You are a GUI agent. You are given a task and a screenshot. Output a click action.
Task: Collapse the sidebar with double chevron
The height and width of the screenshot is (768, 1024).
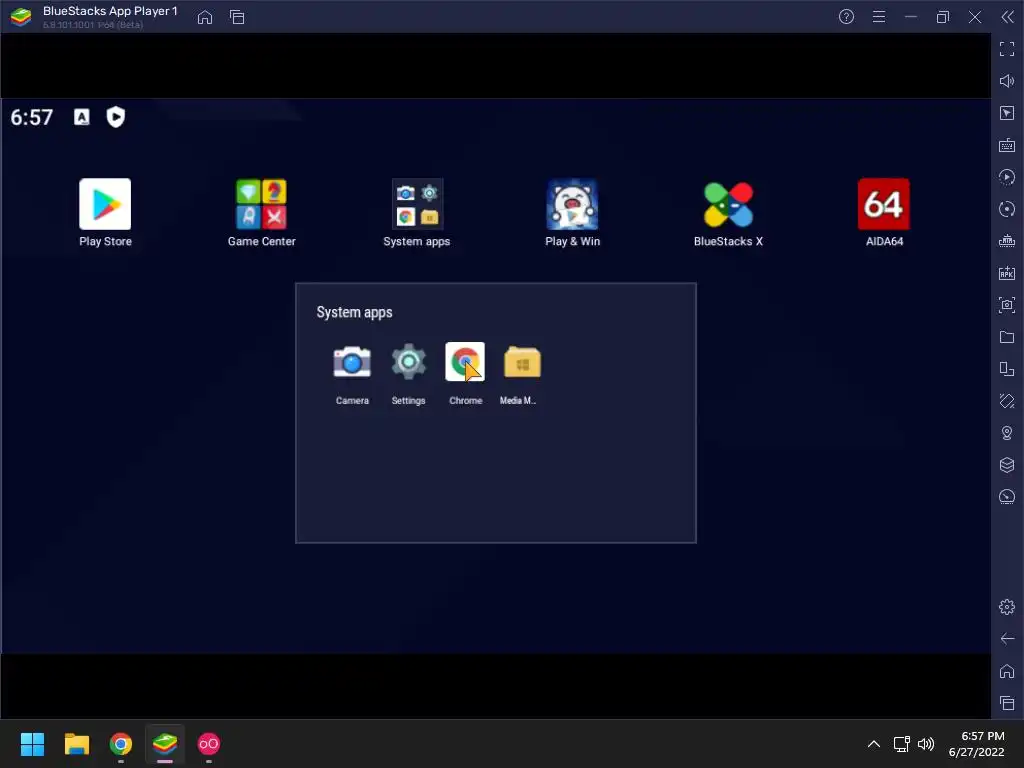[1008, 17]
